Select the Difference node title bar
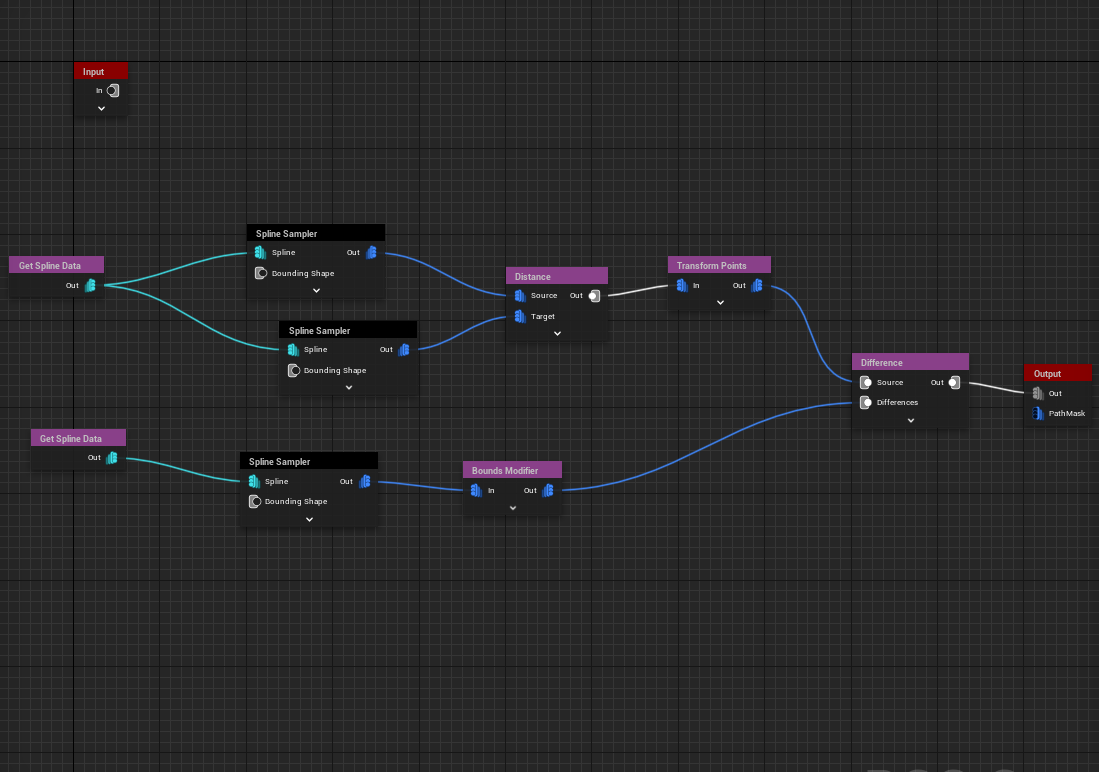The height and width of the screenshot is (772, 1099). click(x=910, y=363)
